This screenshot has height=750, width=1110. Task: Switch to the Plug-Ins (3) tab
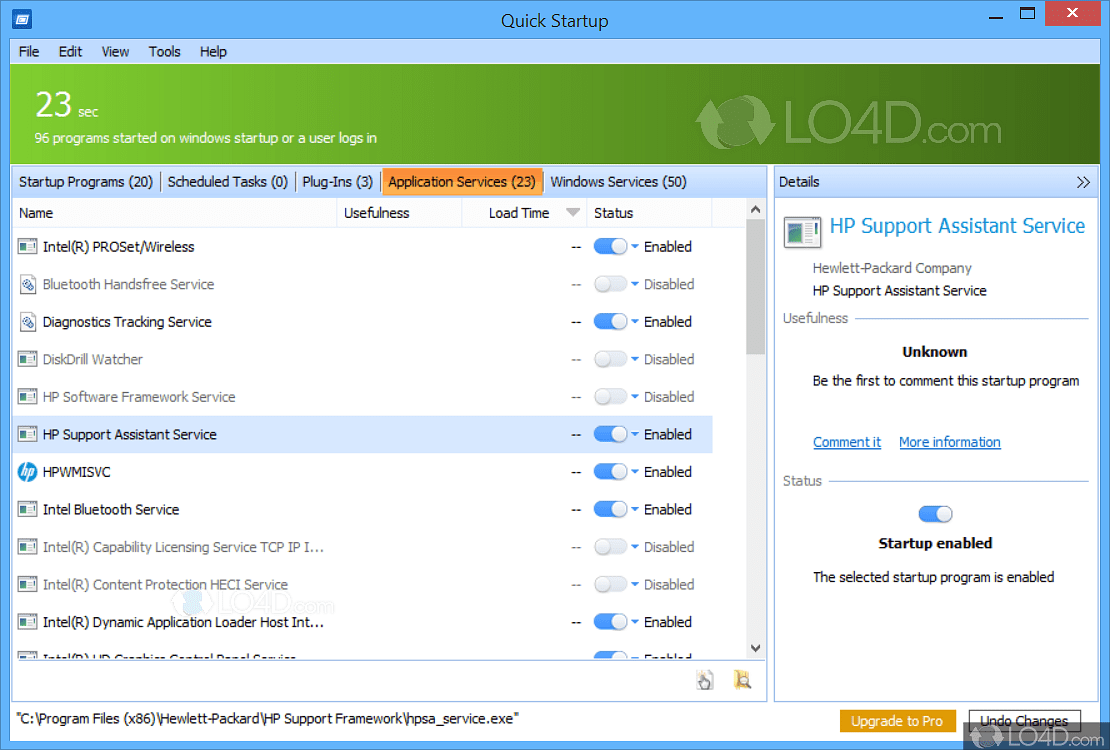click(x=338, y=182)
